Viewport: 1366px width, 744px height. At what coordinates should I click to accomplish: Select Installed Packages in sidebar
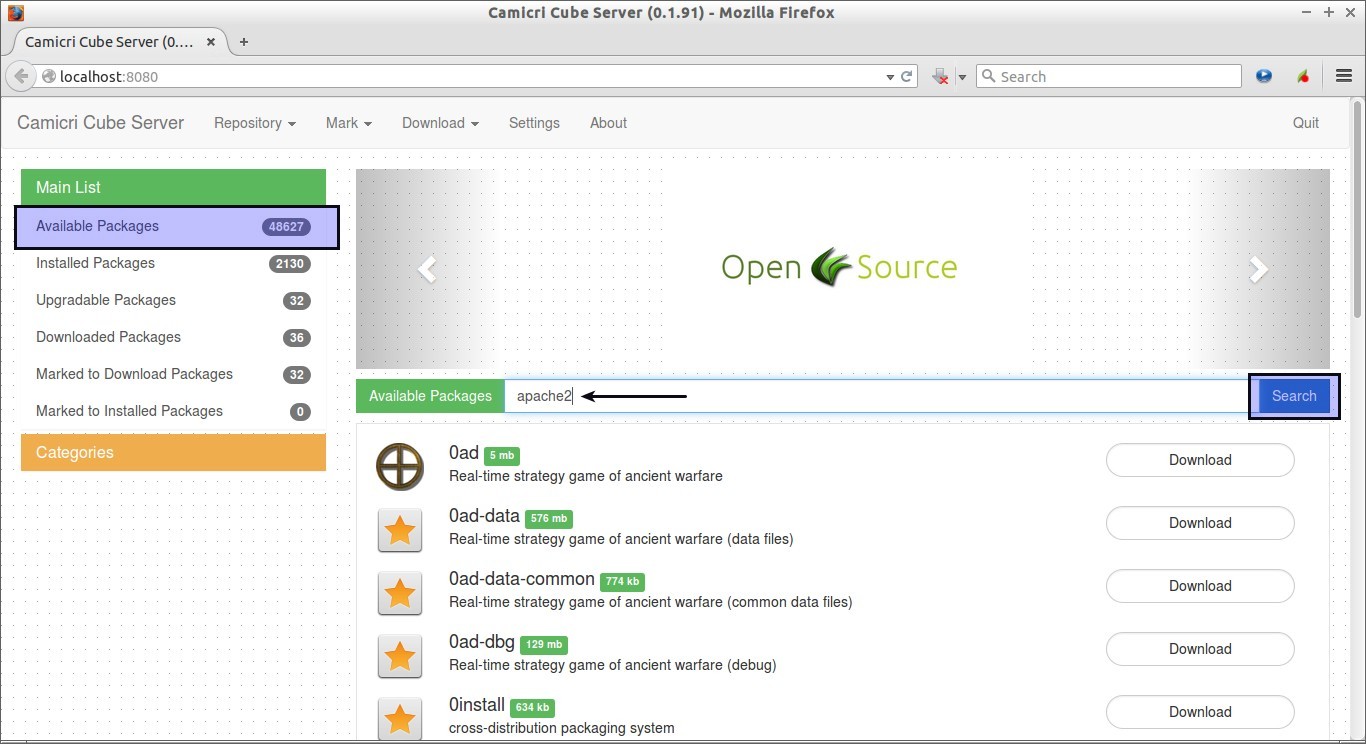tap(173, 263)
